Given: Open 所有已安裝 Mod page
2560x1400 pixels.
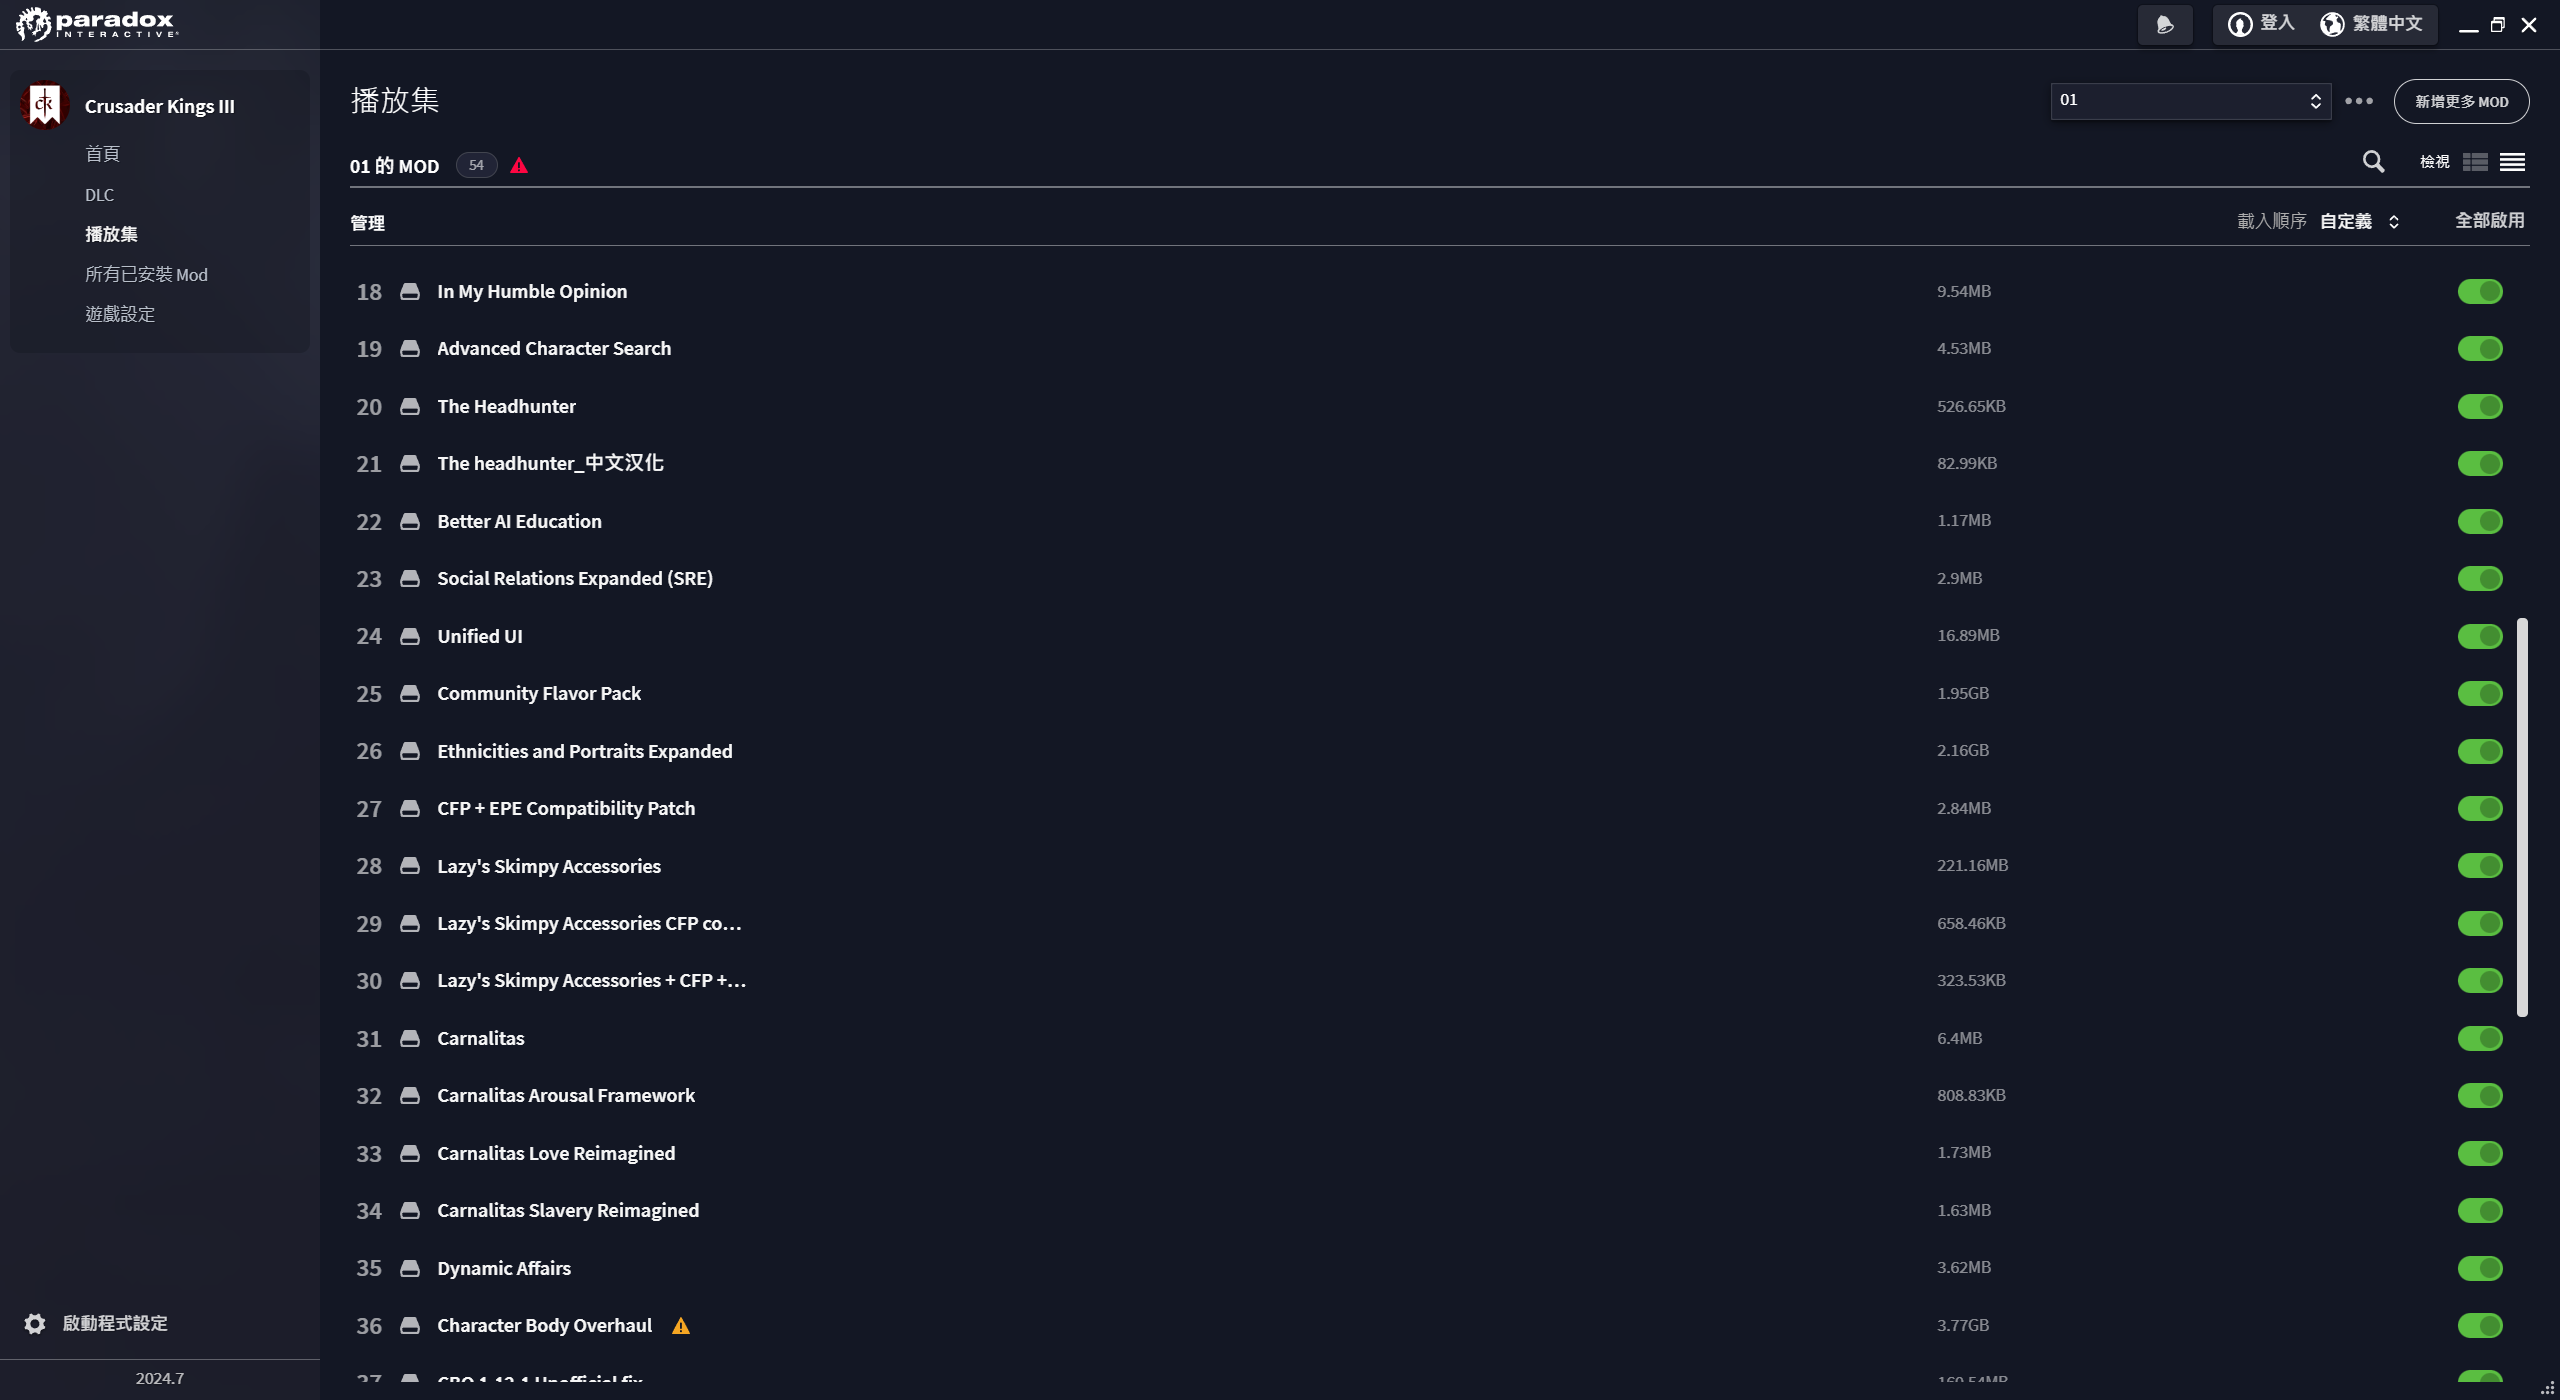Looking at the screenshot, I should 146,274.
